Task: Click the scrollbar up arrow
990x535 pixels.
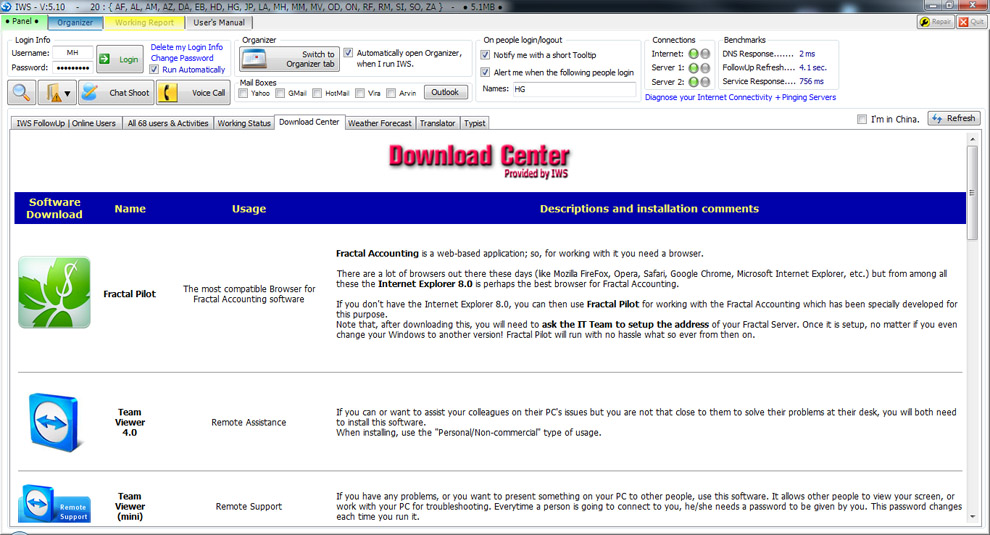Action: pyautogui.click(x=972, y=139)
